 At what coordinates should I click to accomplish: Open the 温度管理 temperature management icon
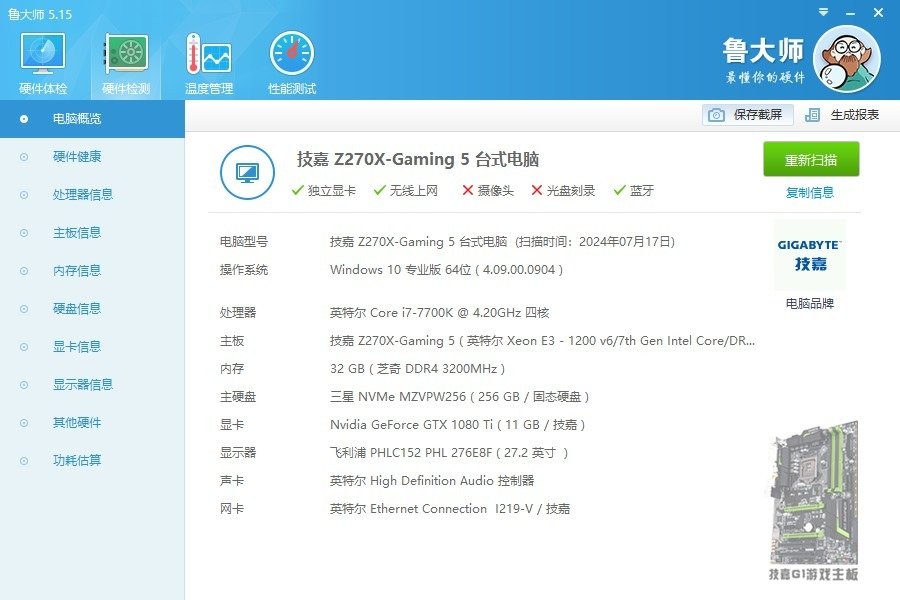click(x=209, y=63)
